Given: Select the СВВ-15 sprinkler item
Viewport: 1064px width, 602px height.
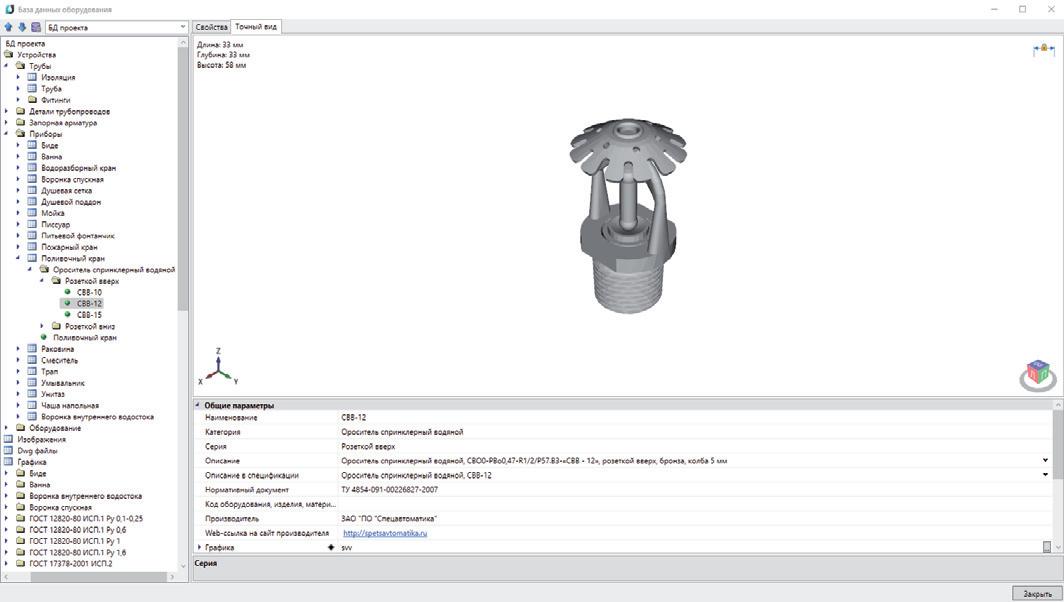Looking at the screenshot, I should [x=89, y=315].
